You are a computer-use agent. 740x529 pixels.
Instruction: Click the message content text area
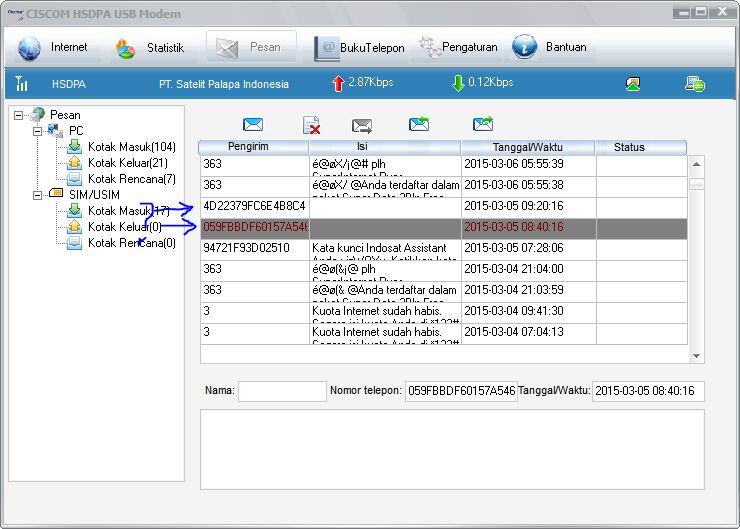pyautogui.click(x=452, y=449)
